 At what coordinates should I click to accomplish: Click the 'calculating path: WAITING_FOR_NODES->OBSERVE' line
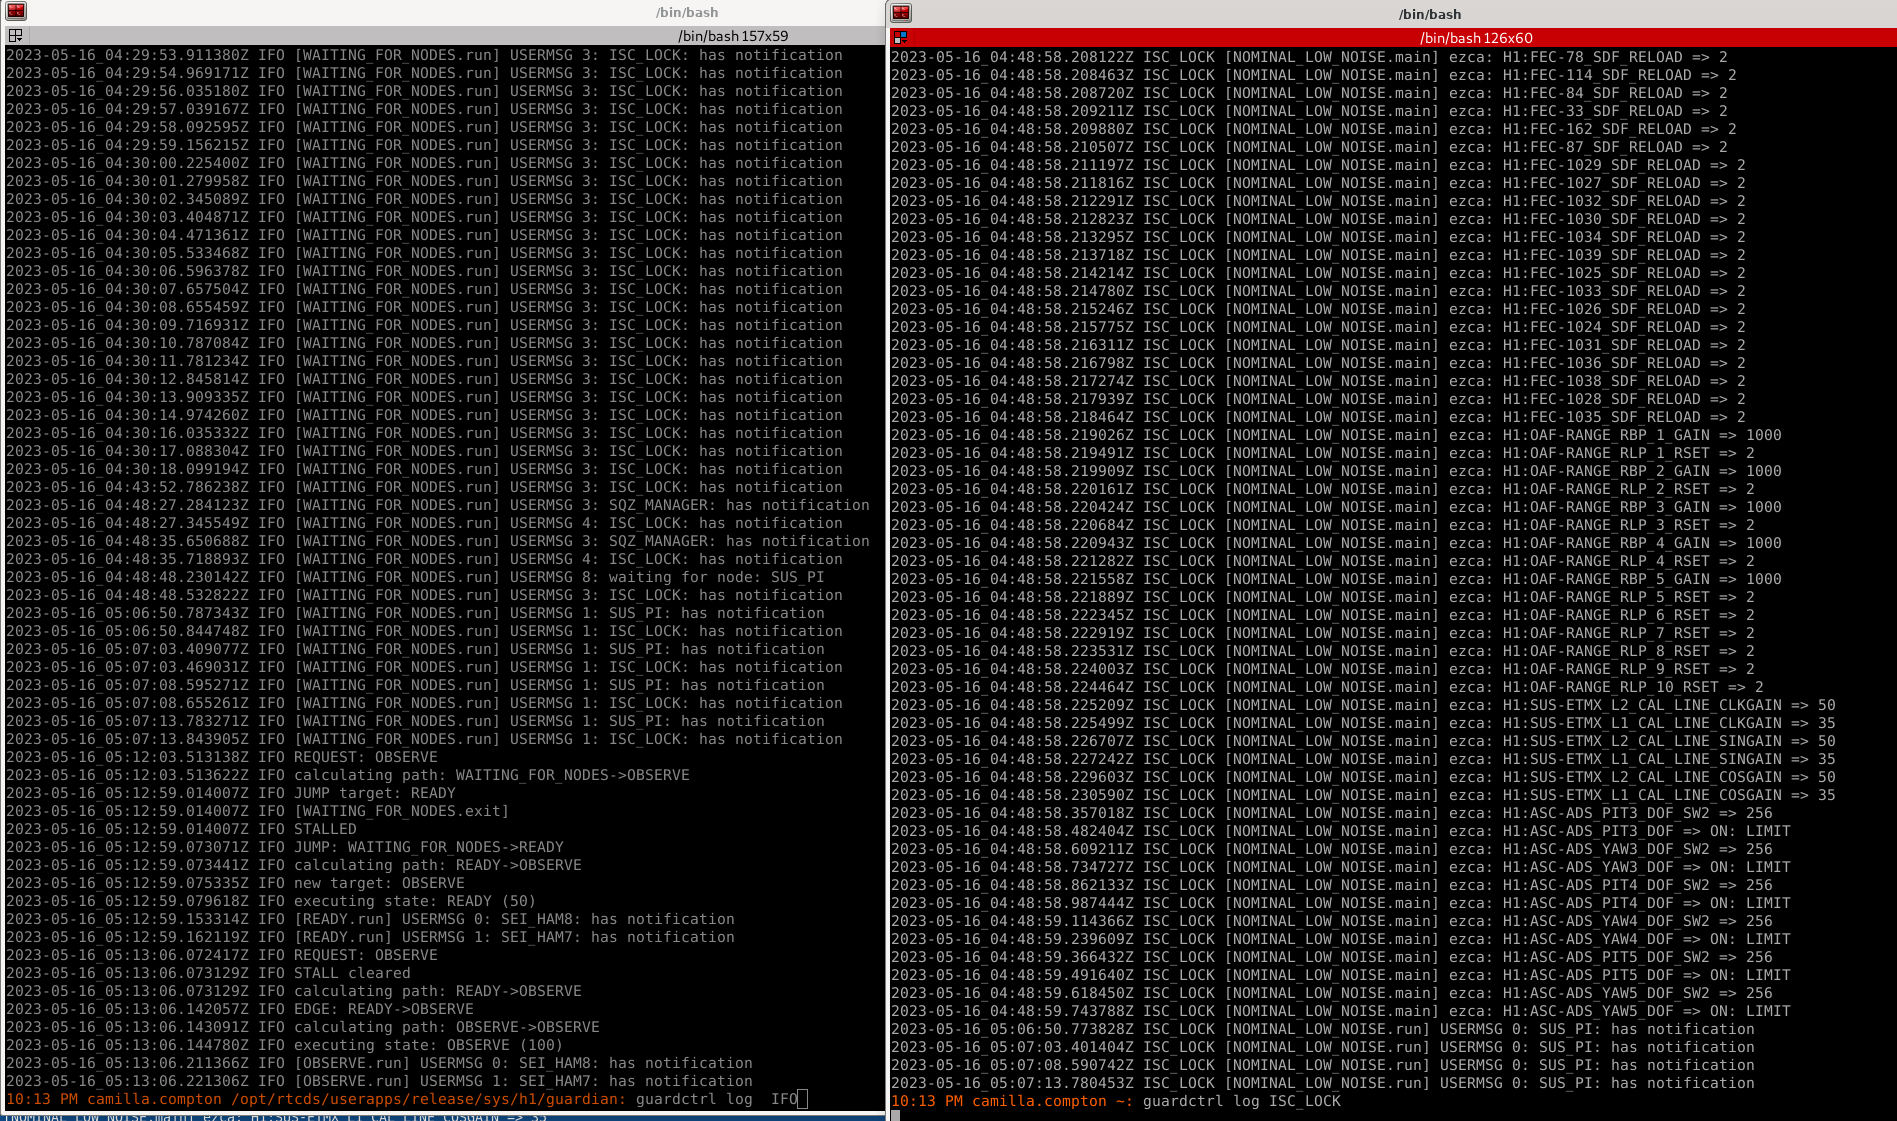coord(348,775)
